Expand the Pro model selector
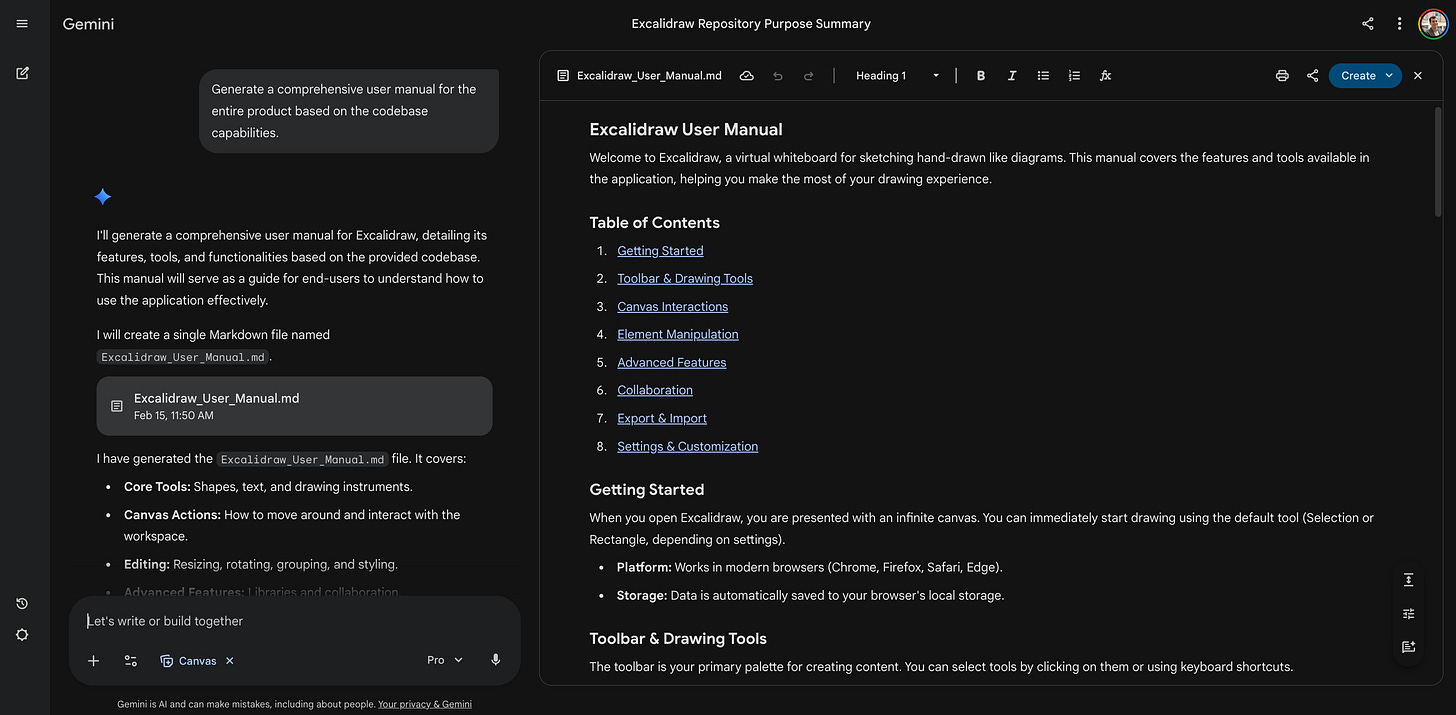The width and height of the screenshot is (1456, 715). point(443,660)
